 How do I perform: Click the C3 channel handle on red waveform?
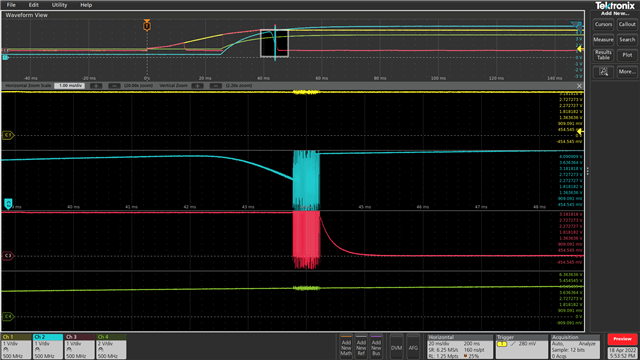[8, 256]
